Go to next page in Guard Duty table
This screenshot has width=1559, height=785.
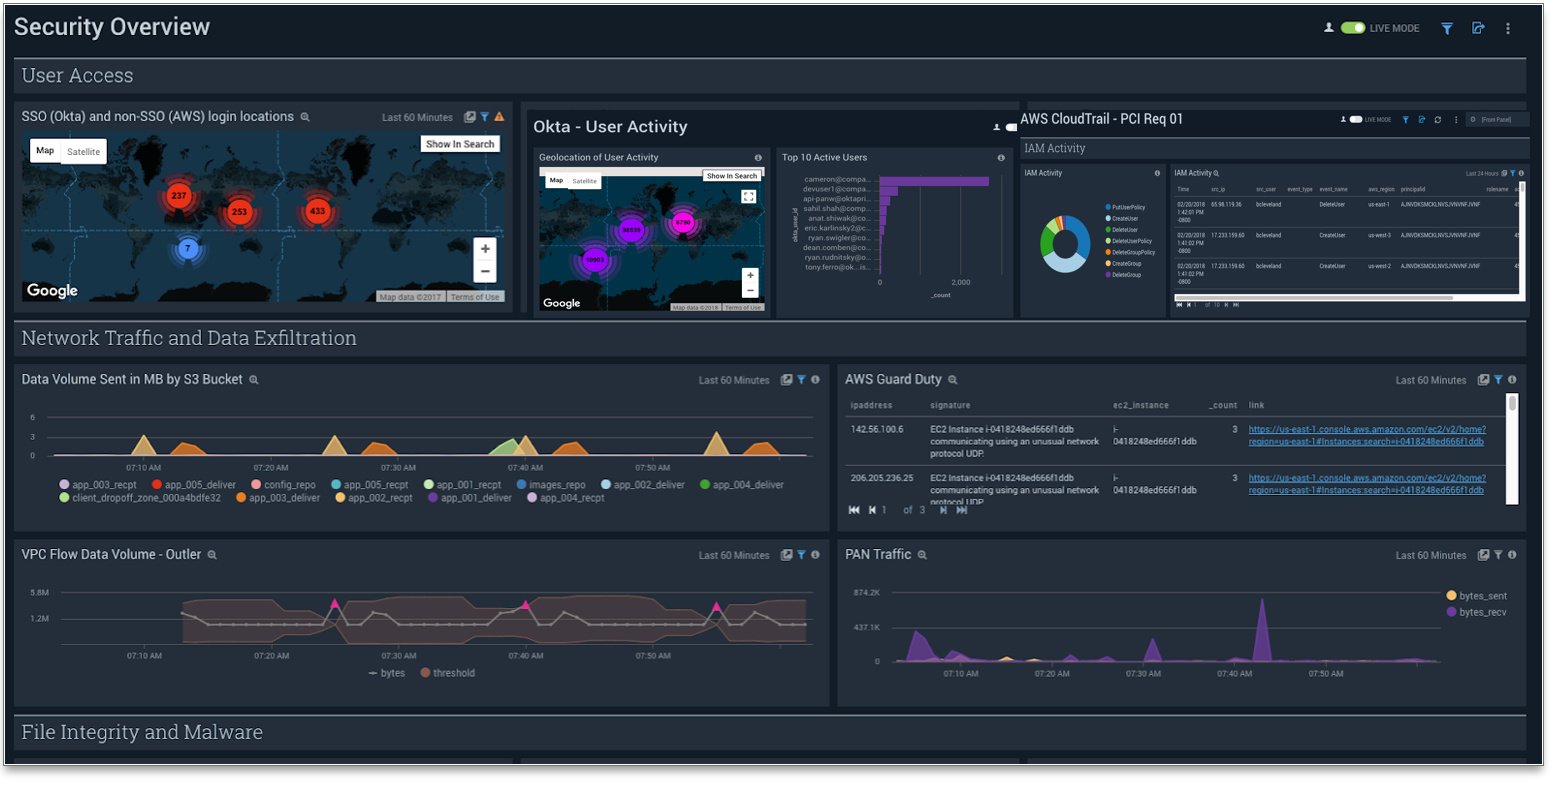(942, 510)
